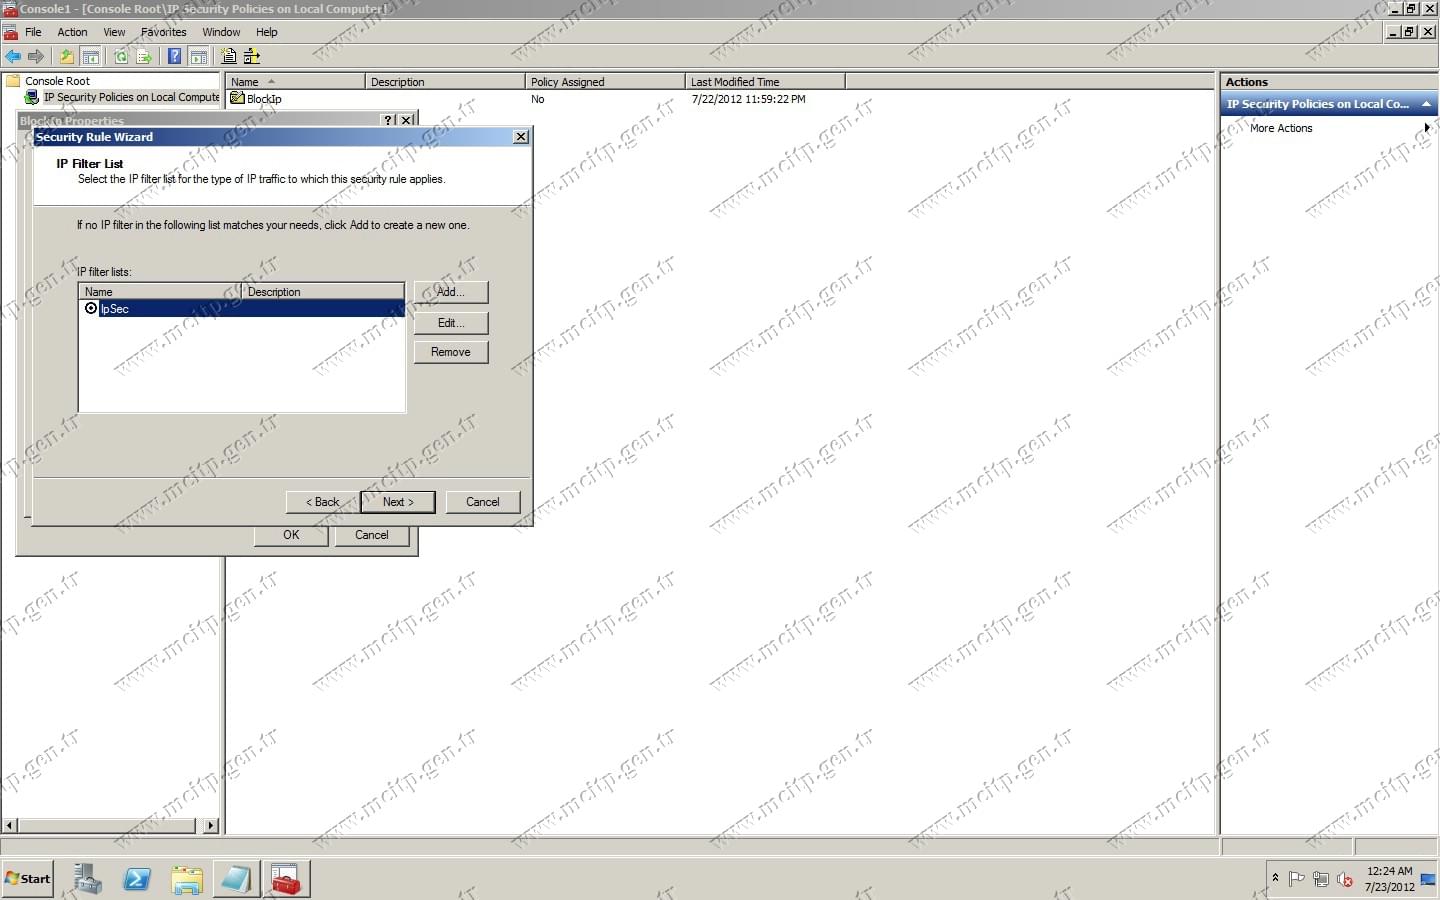Click the red toolbox MMC taskbar icon
The width and height of the screenshot is (1440, 900).
click(286, 879)
